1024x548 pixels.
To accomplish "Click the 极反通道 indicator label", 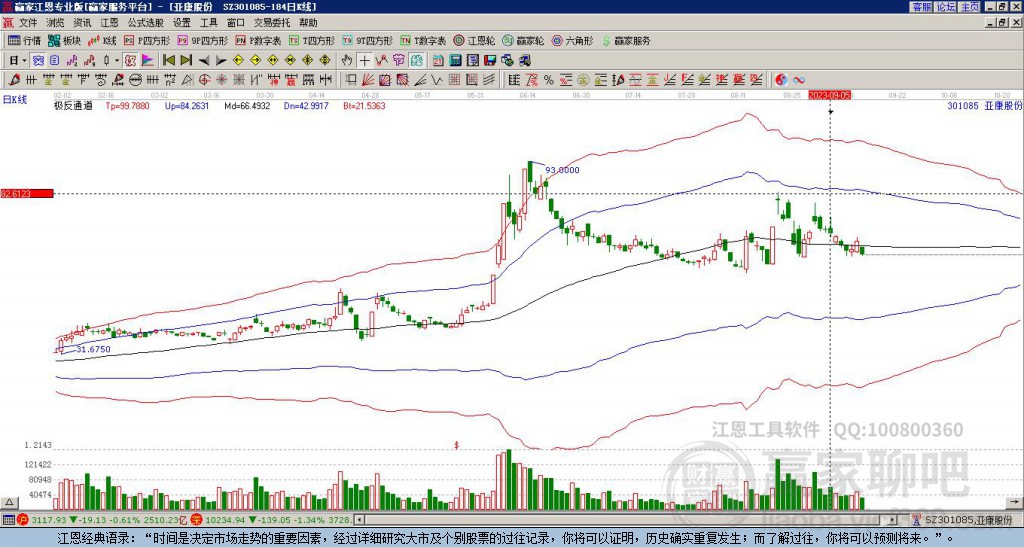I will click(x=73, y=105).
